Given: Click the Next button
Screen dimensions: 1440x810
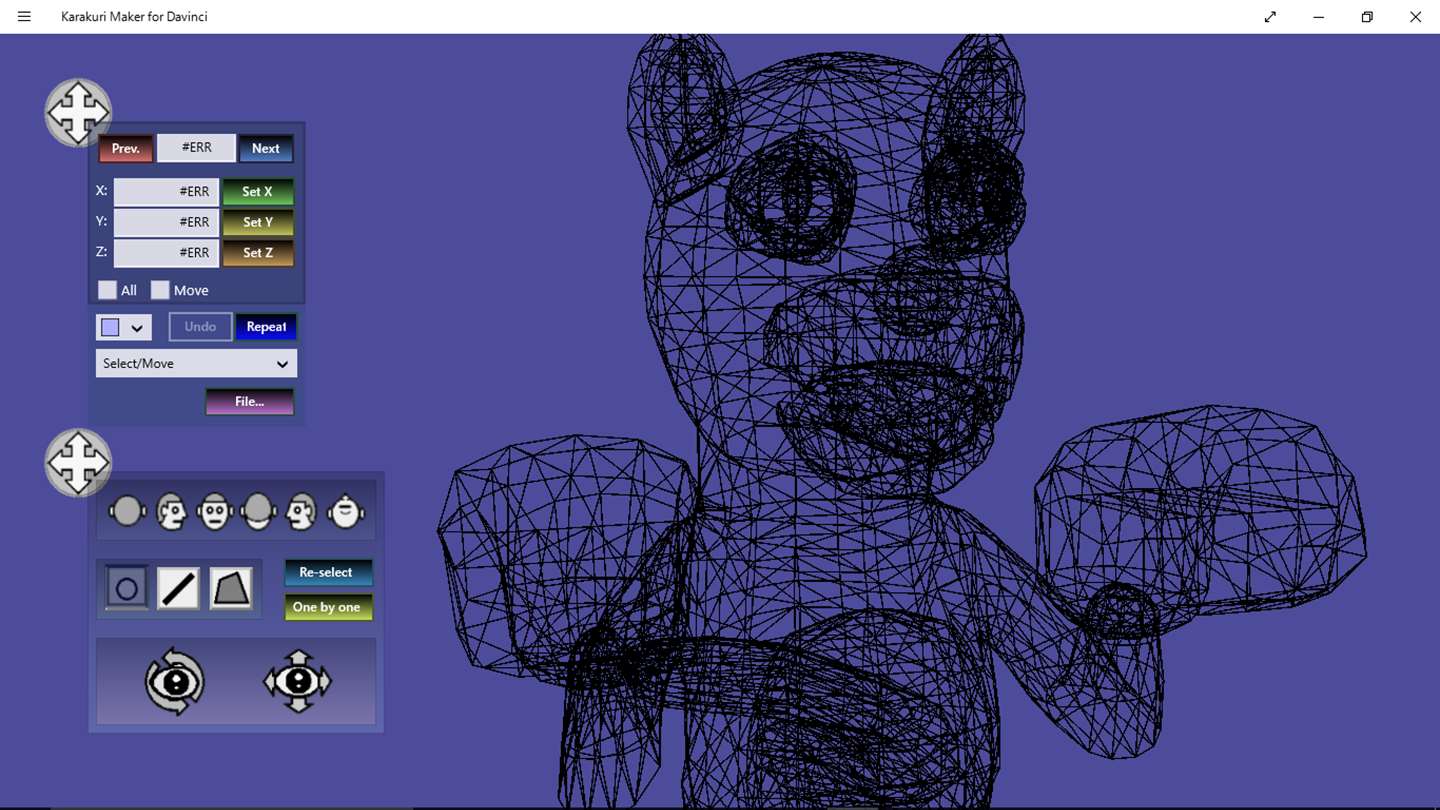Looking at the screenshot, I should (x=266, y=148).
